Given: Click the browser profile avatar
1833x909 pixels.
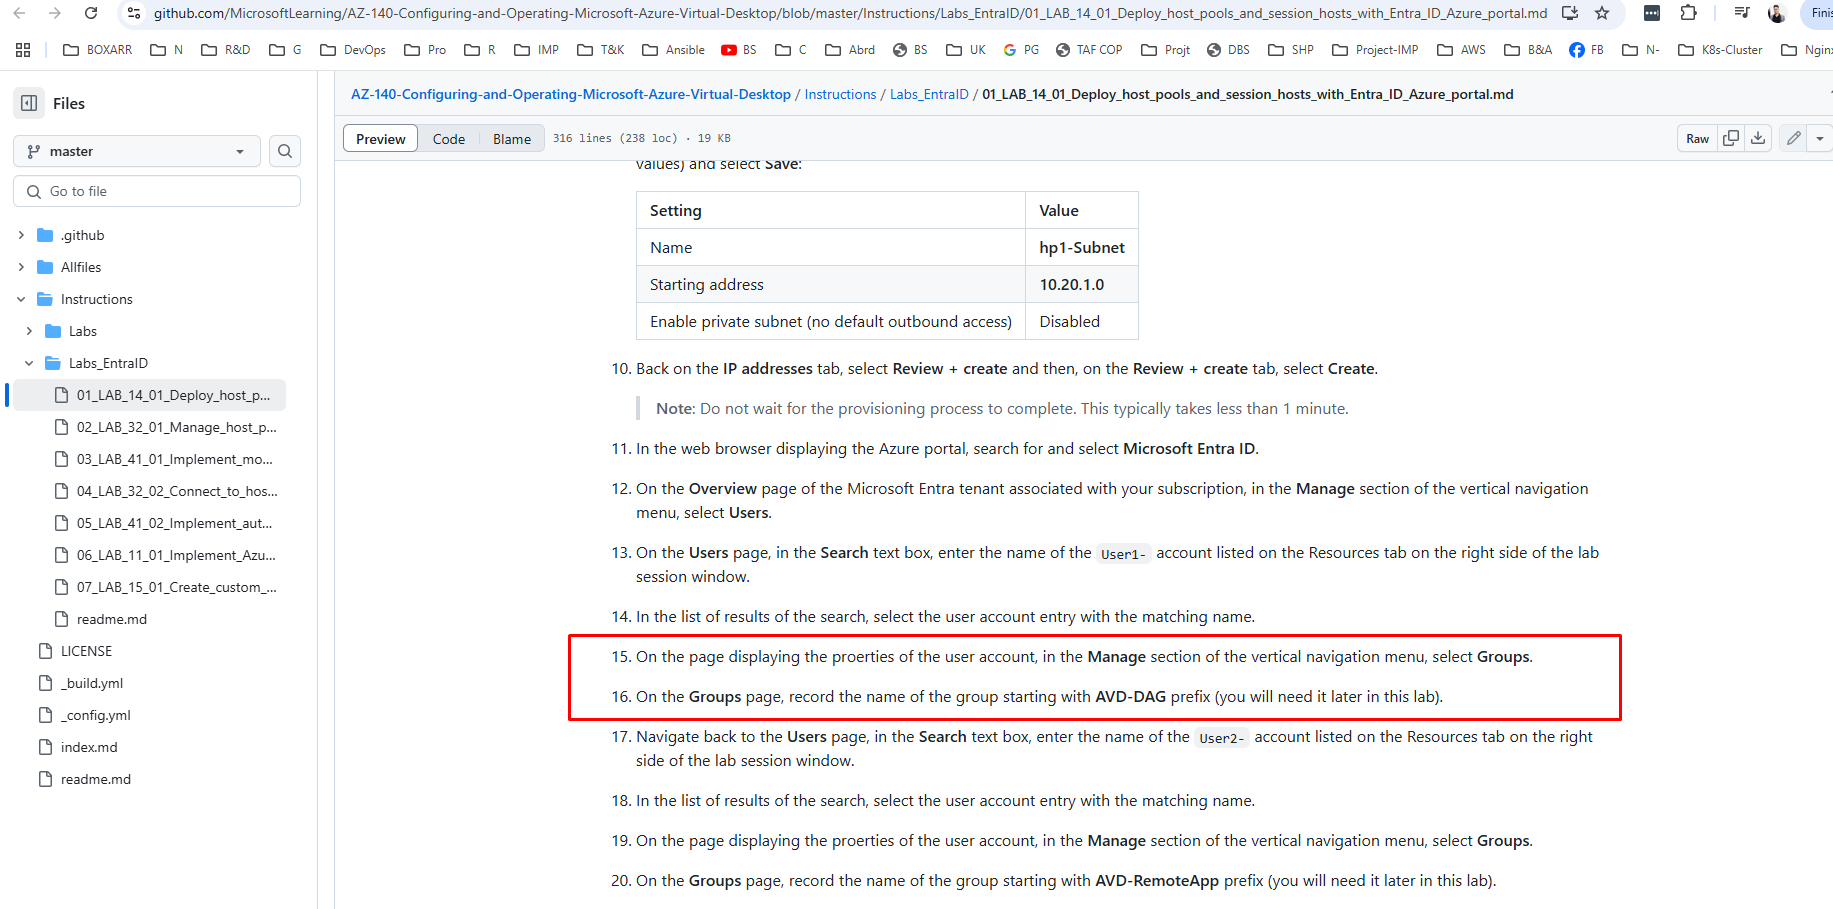Looking at the screenshot, I should pos(1777,13).
